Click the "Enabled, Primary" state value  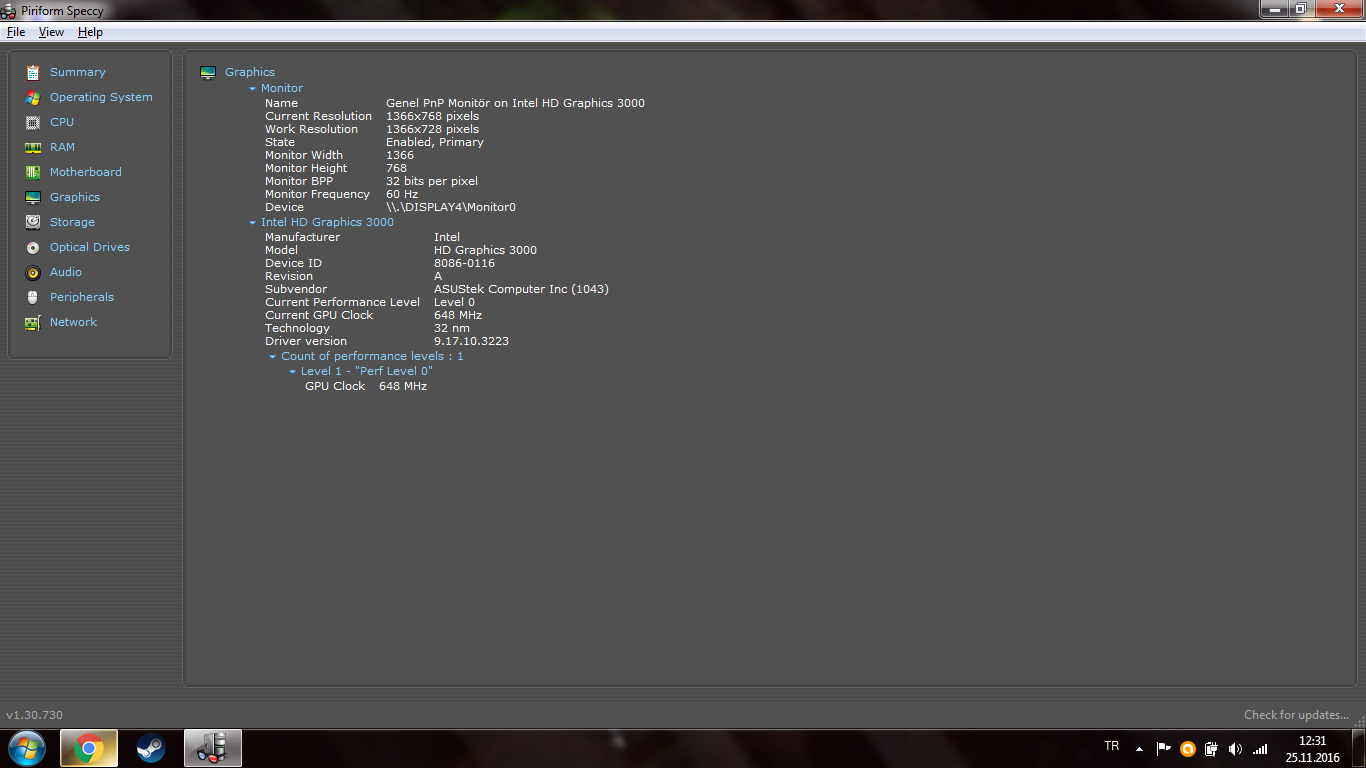(x=435, y=142)
